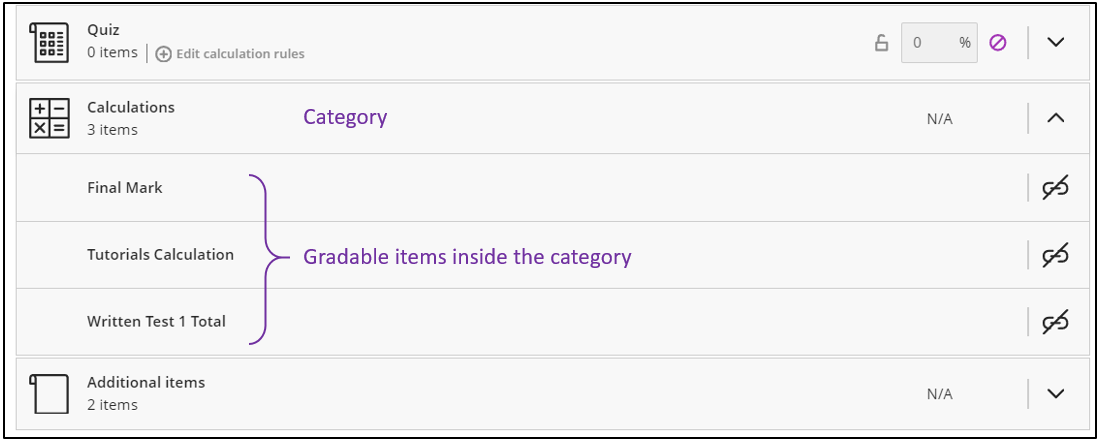Expand the Quiz category chevron
Viewport: 1100px width, 443px height.
[1056, 42]
